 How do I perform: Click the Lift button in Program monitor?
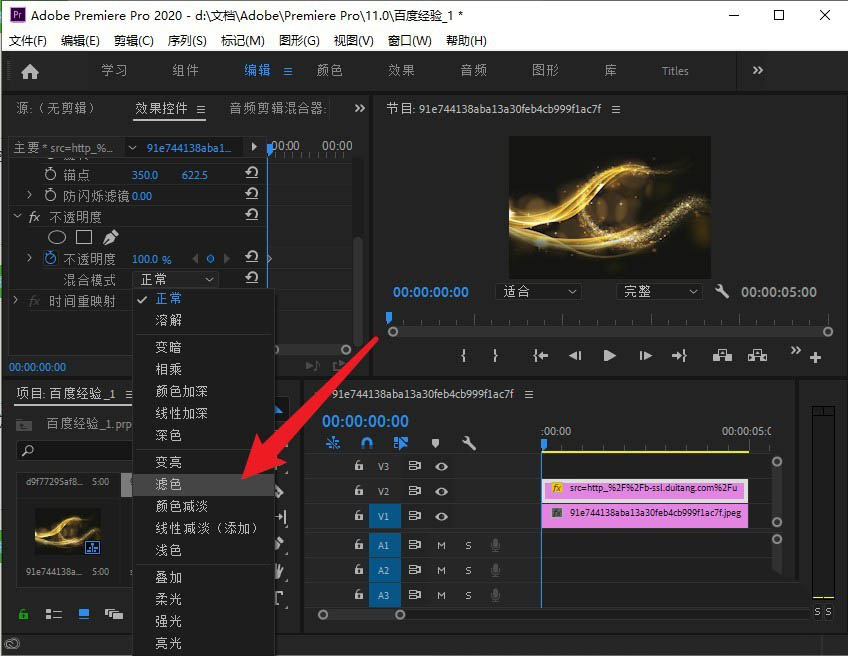(x=721, y=355)
